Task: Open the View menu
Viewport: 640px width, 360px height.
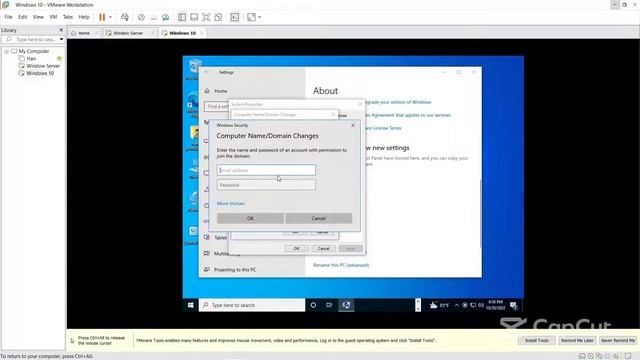Action: [38, 17]
